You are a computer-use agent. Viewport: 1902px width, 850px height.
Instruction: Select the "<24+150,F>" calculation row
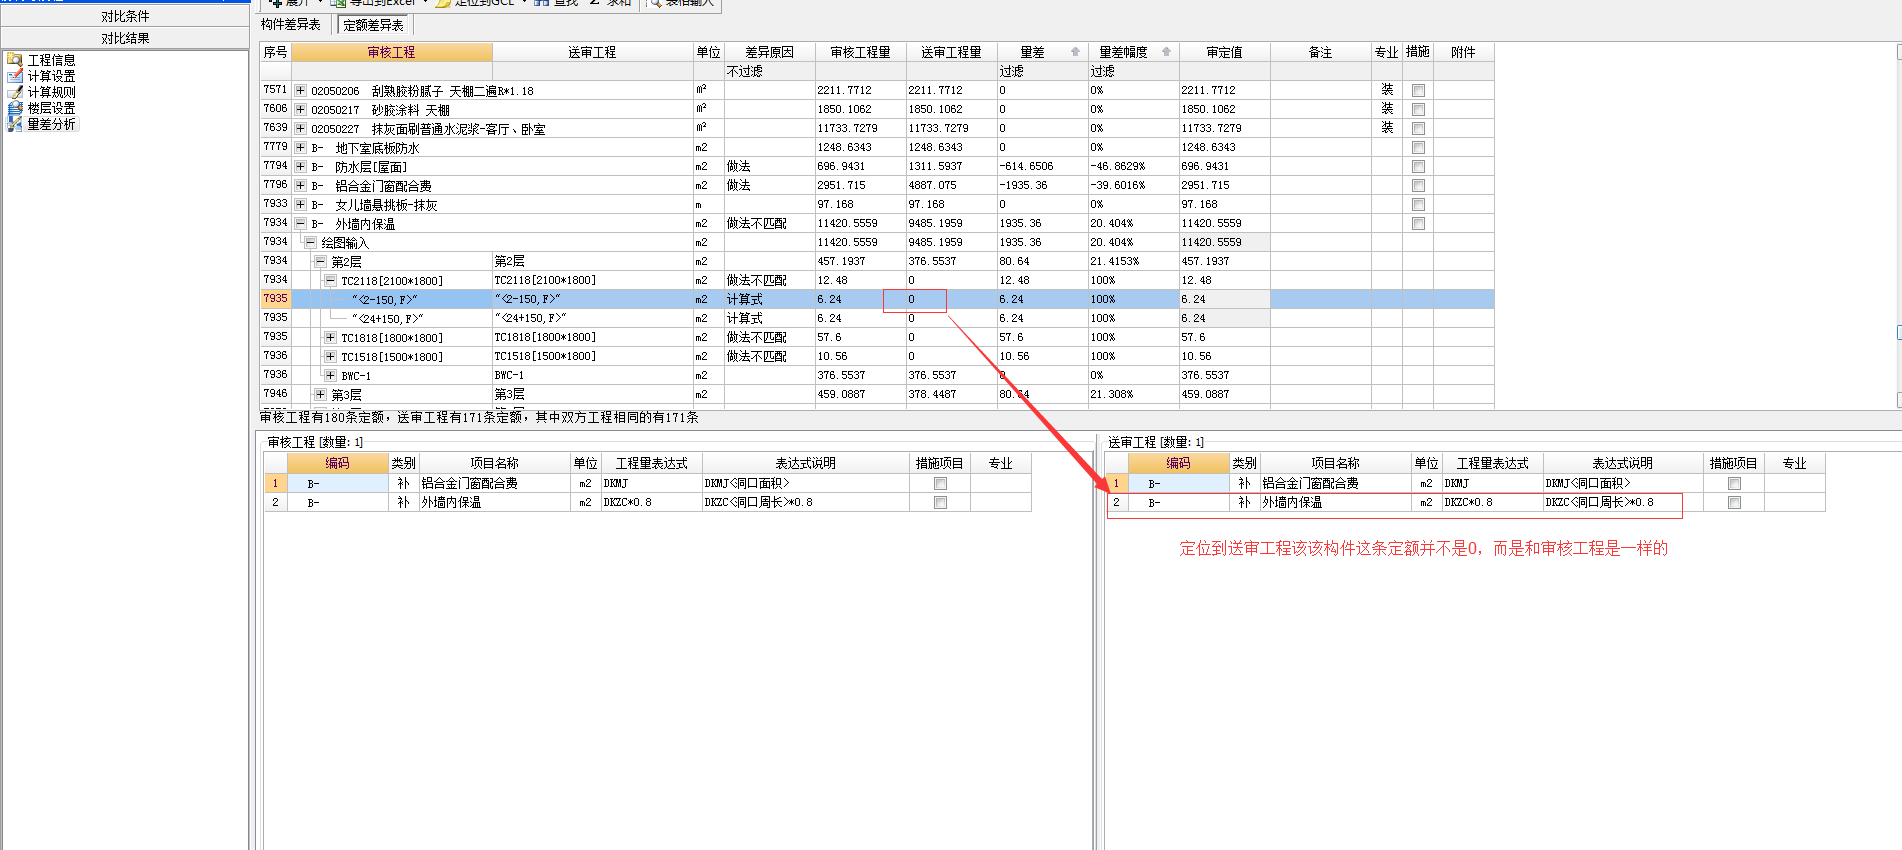tap(877, 318)
